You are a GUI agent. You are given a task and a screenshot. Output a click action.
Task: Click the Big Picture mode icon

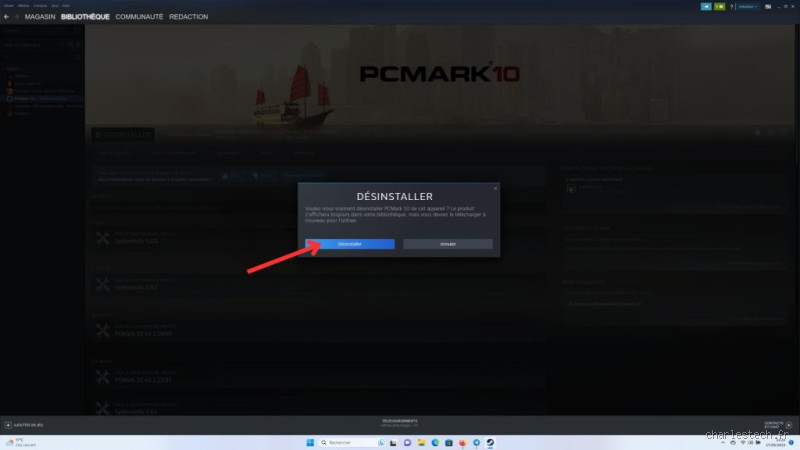(768, 7)
